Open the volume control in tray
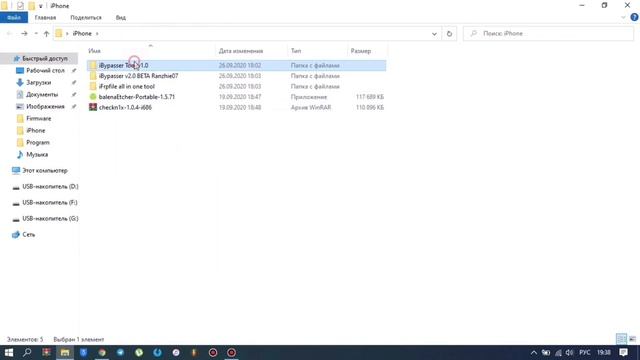The height and width of the screenshot is (360, 640). pyautogui.click(x=569, y=353)
